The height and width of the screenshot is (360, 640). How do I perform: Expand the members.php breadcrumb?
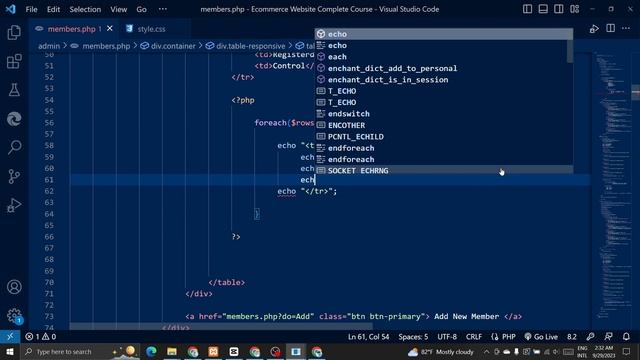tap(100, 46)
